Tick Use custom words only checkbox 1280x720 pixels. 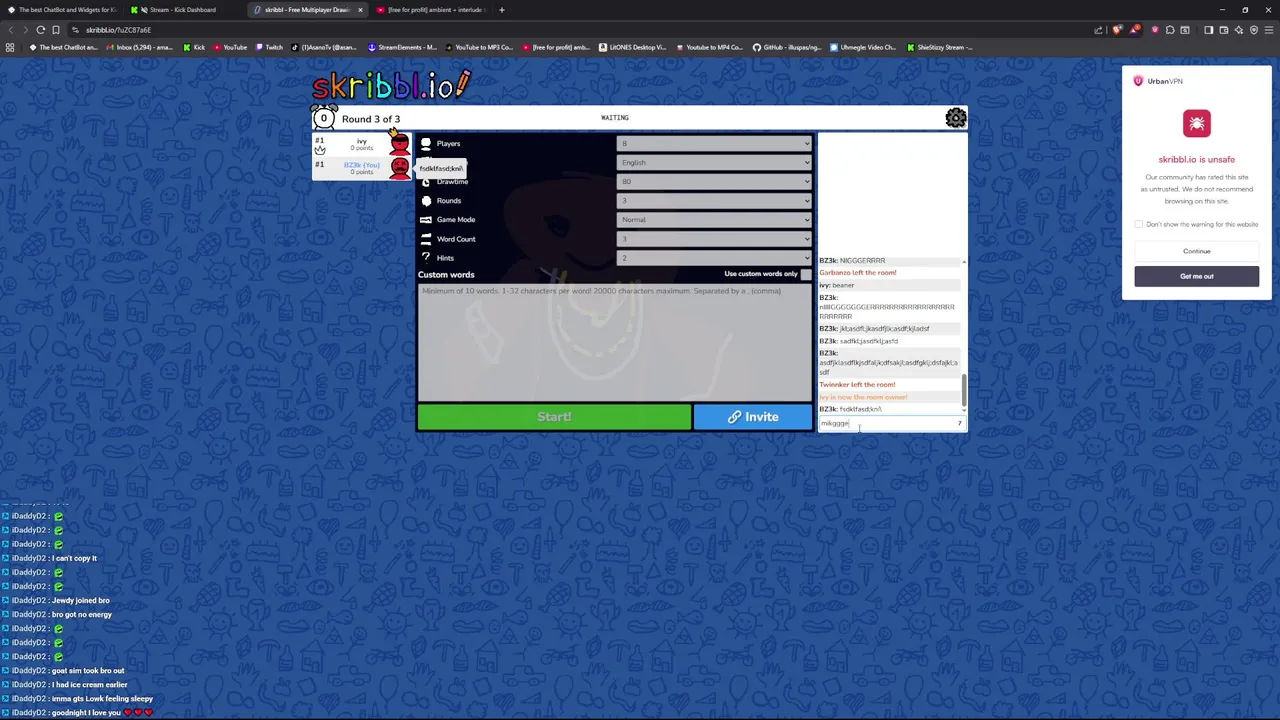(806, 274)
